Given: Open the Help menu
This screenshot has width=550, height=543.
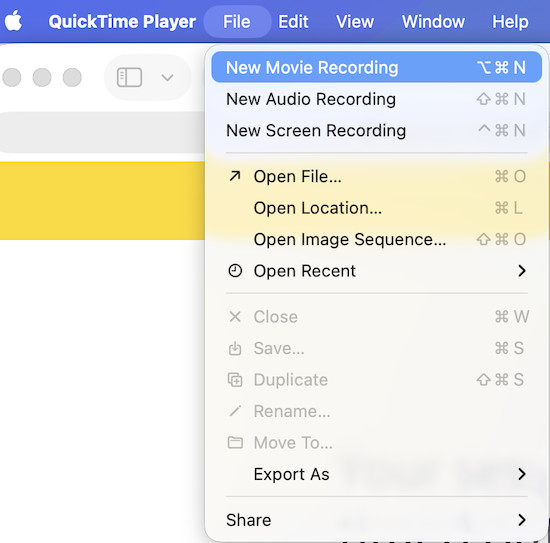Looking at the screenshot, I should click(x=510, y=22).
